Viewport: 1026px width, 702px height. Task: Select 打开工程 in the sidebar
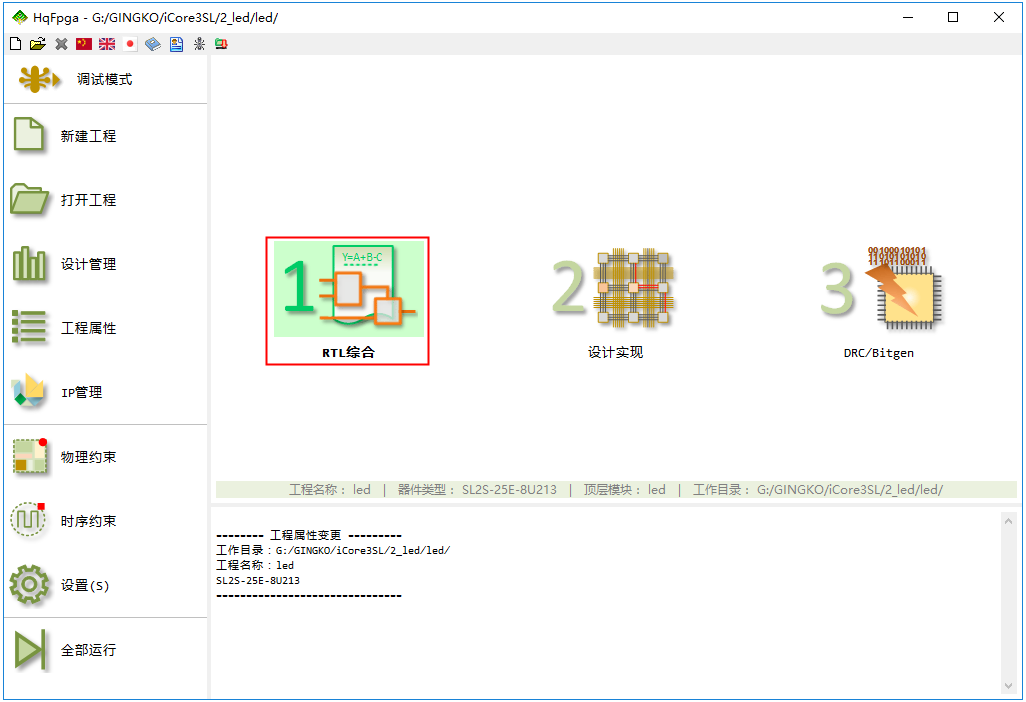[x=88, y=200]
